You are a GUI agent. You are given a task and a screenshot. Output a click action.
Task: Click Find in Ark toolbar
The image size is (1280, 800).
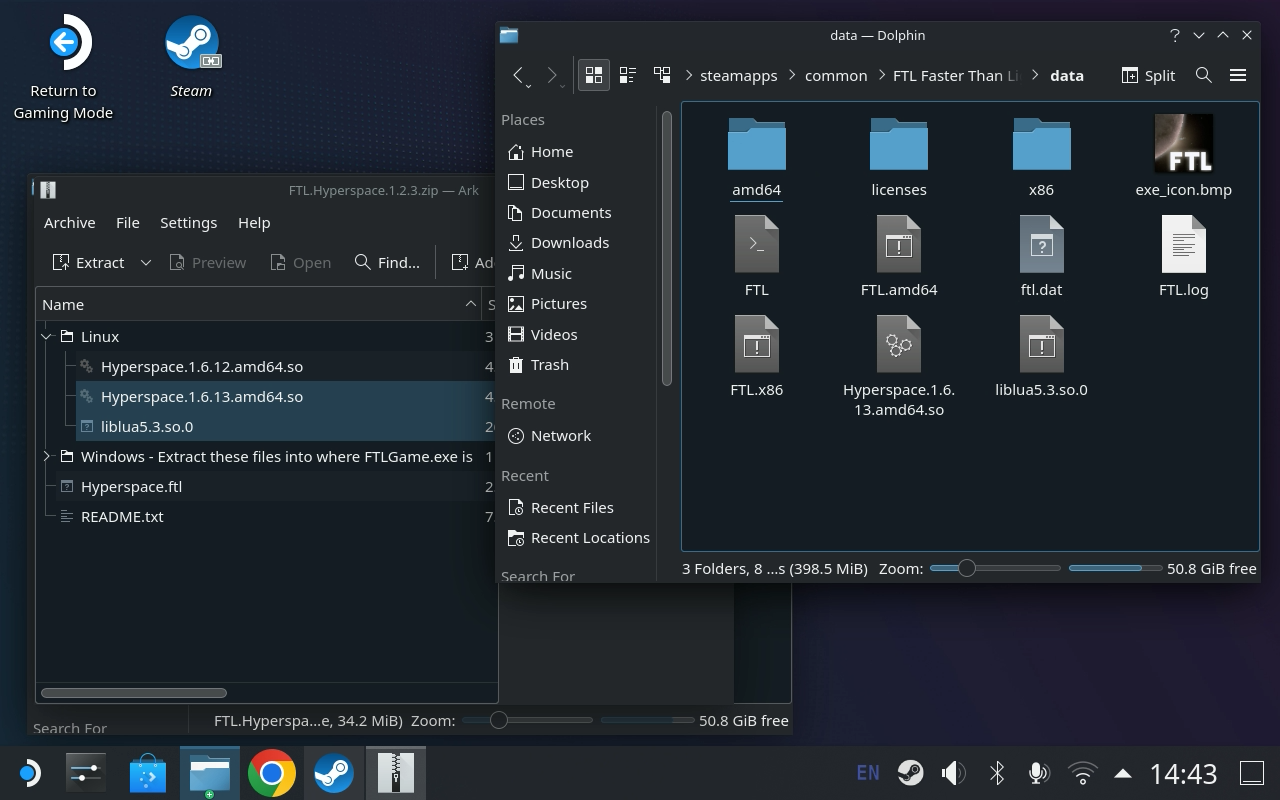click(x=387, y=262)
